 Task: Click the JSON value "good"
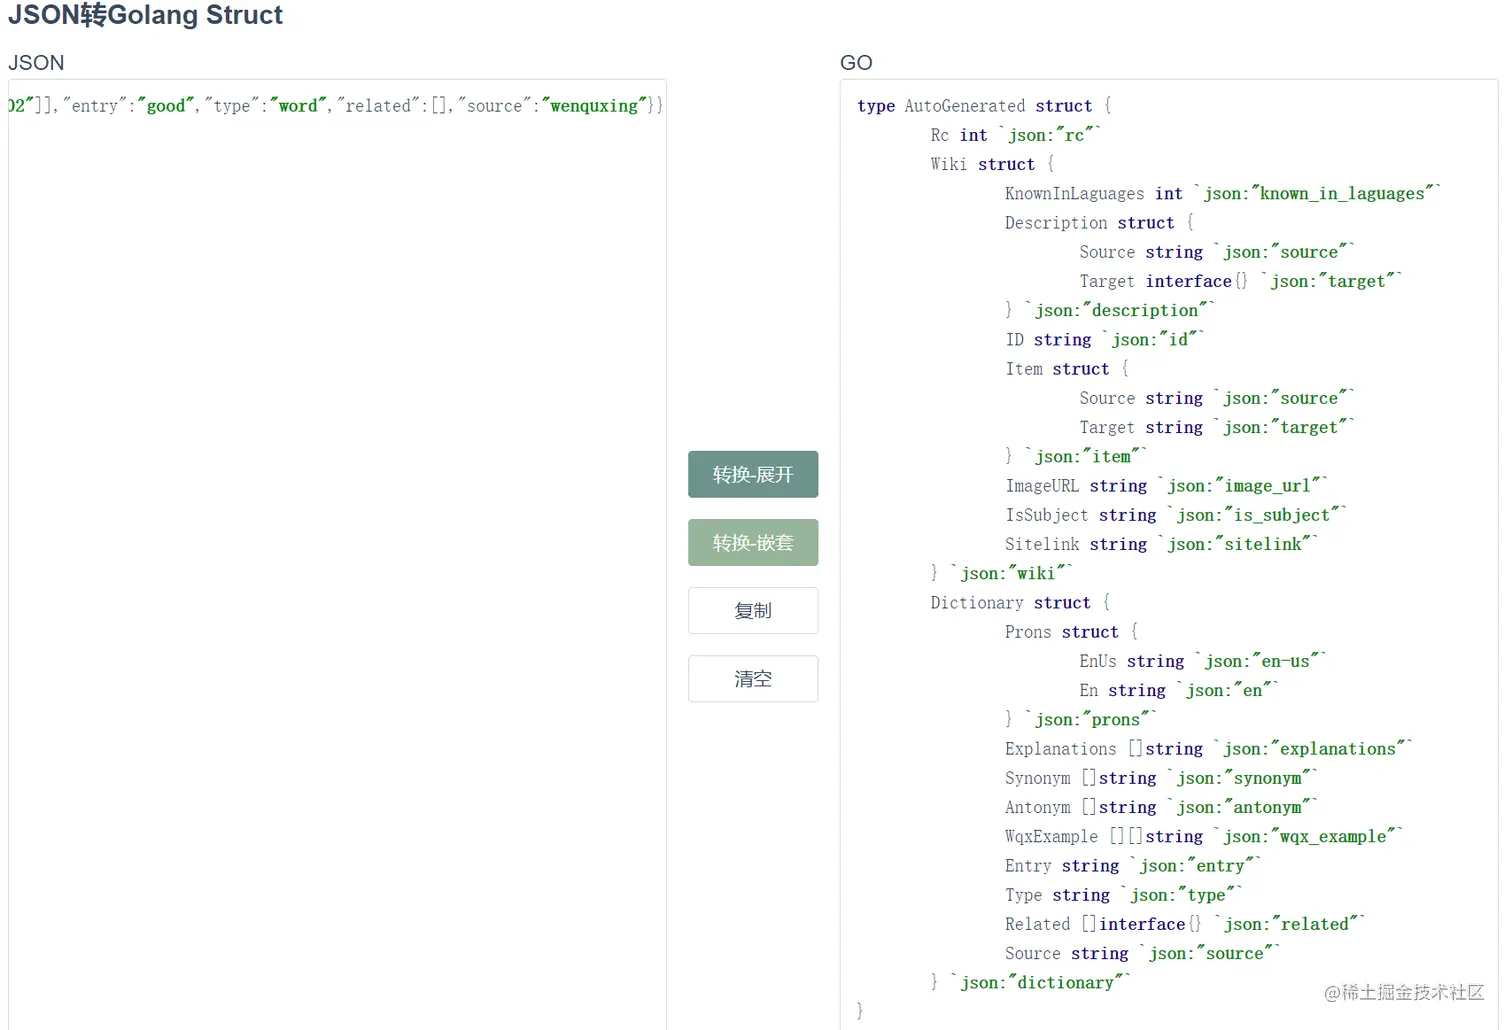166,106
